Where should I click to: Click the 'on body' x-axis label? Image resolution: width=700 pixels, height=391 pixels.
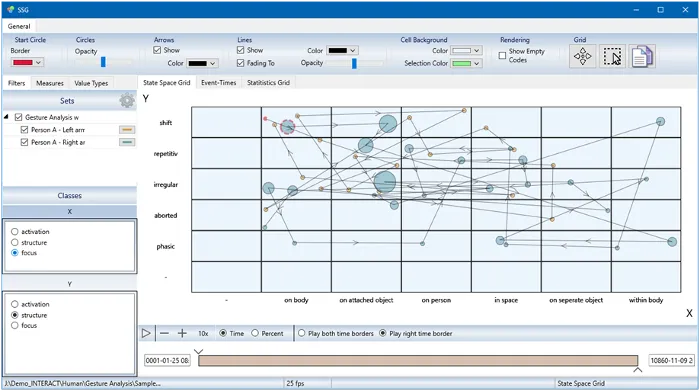(x=296, y=300)
